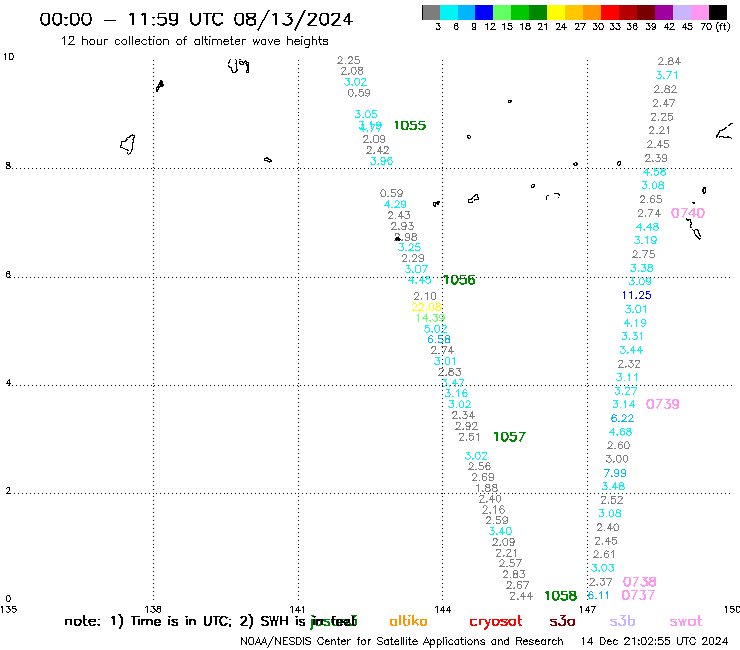The height and width of the screenshot is (650, 740).
Task: Click longitude axis label 141
Action: click(x=298, y=609)
